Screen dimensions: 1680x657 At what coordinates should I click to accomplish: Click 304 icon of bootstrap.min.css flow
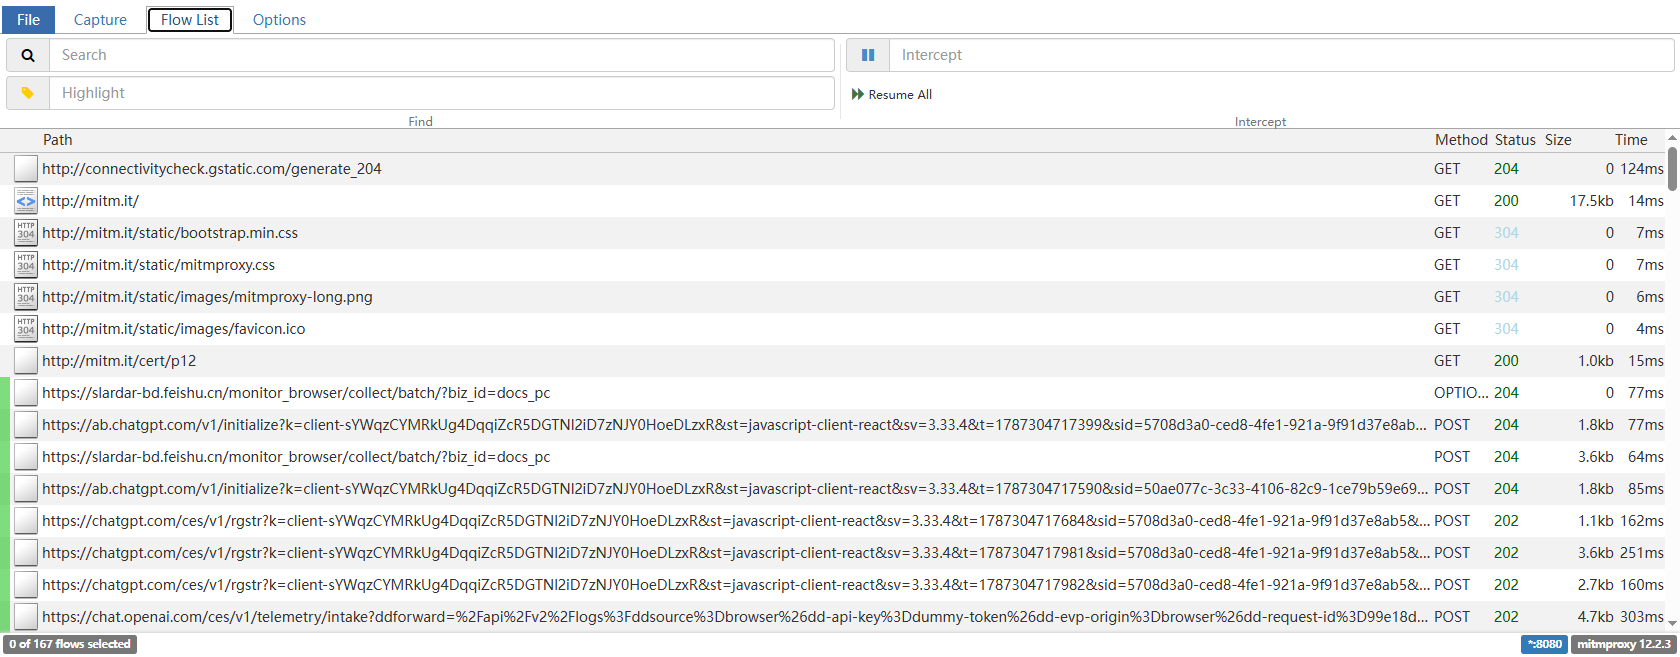26,233
